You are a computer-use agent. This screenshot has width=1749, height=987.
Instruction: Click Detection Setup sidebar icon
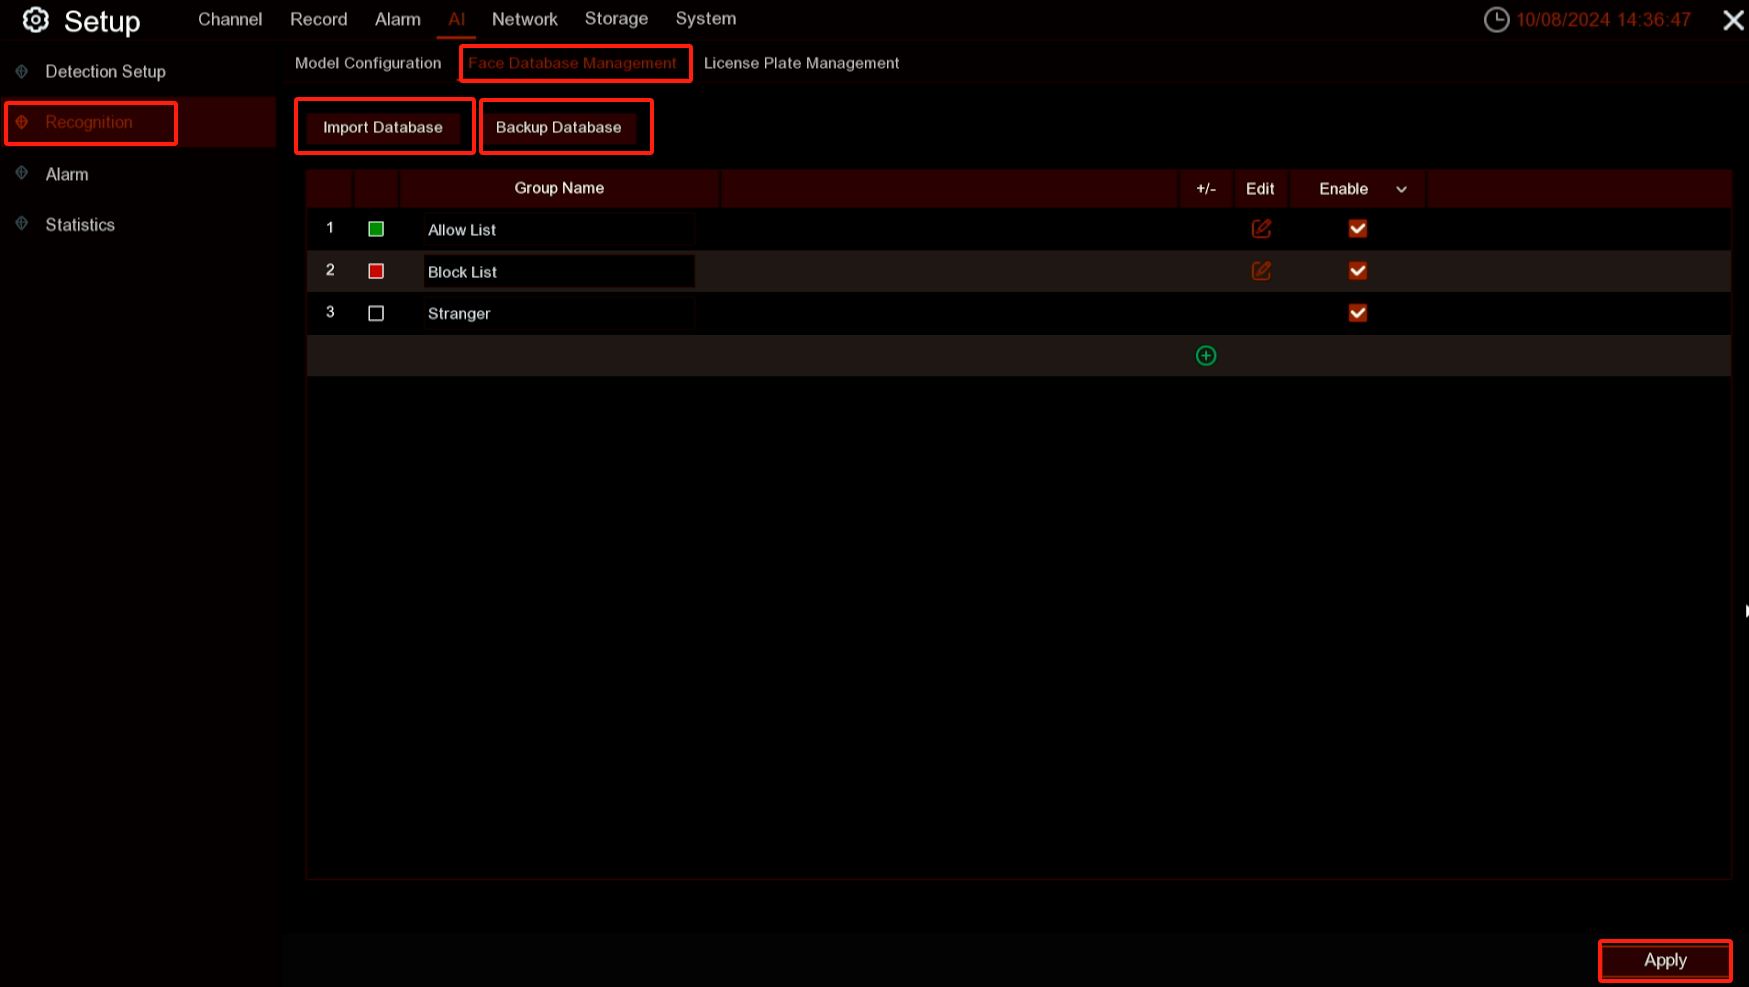click(22, 71)
